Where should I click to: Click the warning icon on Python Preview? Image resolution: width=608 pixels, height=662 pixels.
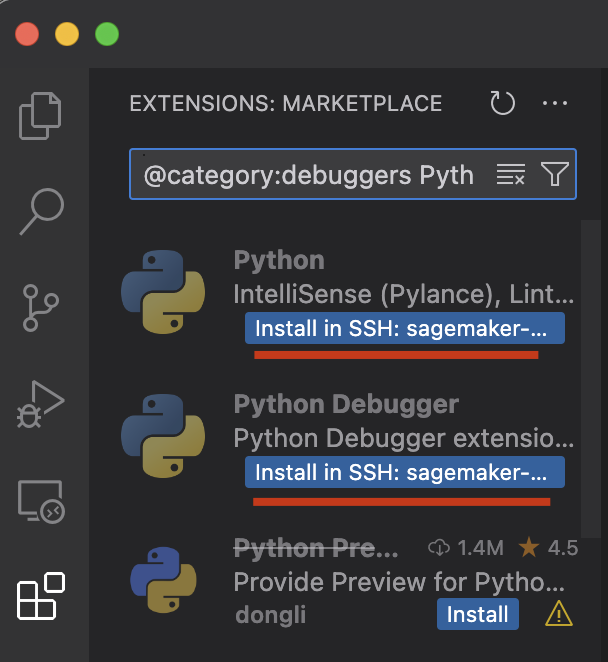(559, 614)
